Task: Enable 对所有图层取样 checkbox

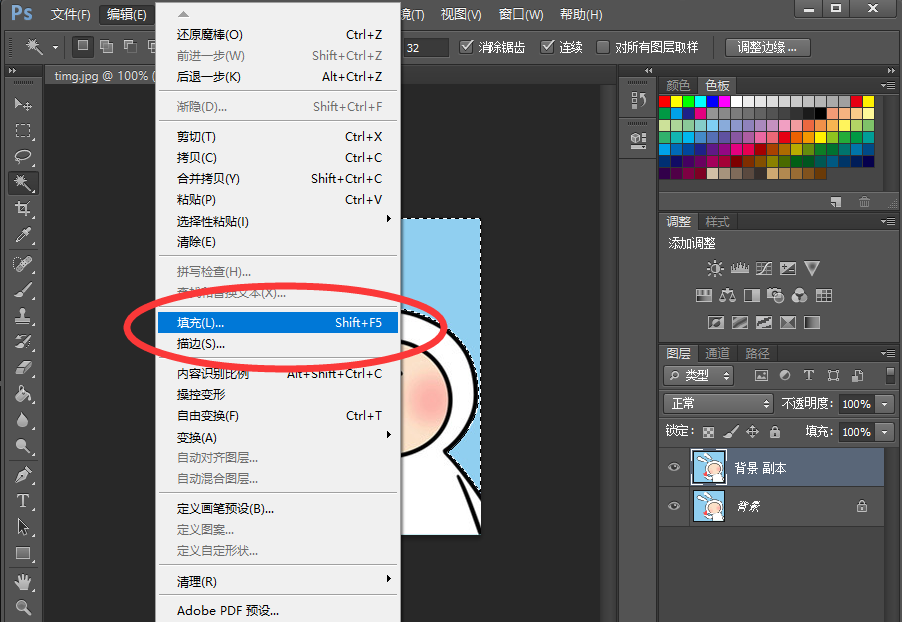Action: coord(603,47)
